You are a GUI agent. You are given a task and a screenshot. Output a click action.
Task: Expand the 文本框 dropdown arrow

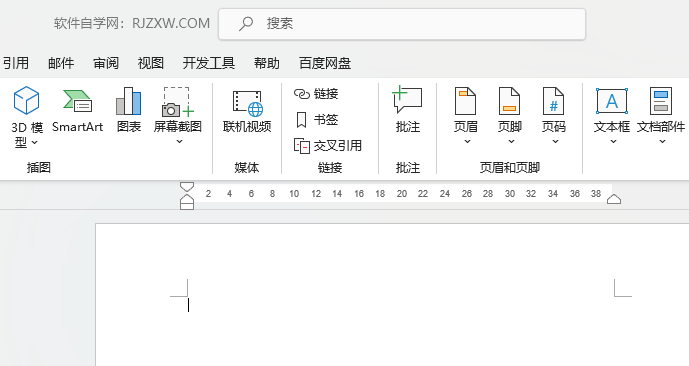(613, 141)
